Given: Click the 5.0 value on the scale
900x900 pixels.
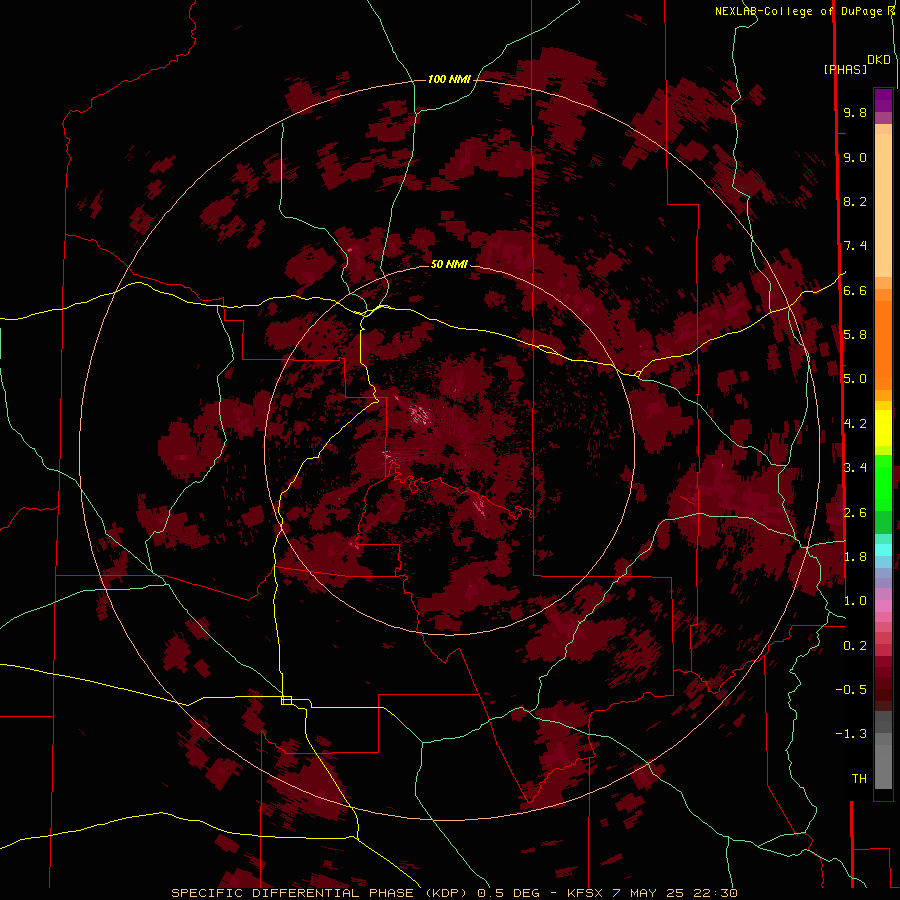Looking at the screenshot, I should [855, 379].
